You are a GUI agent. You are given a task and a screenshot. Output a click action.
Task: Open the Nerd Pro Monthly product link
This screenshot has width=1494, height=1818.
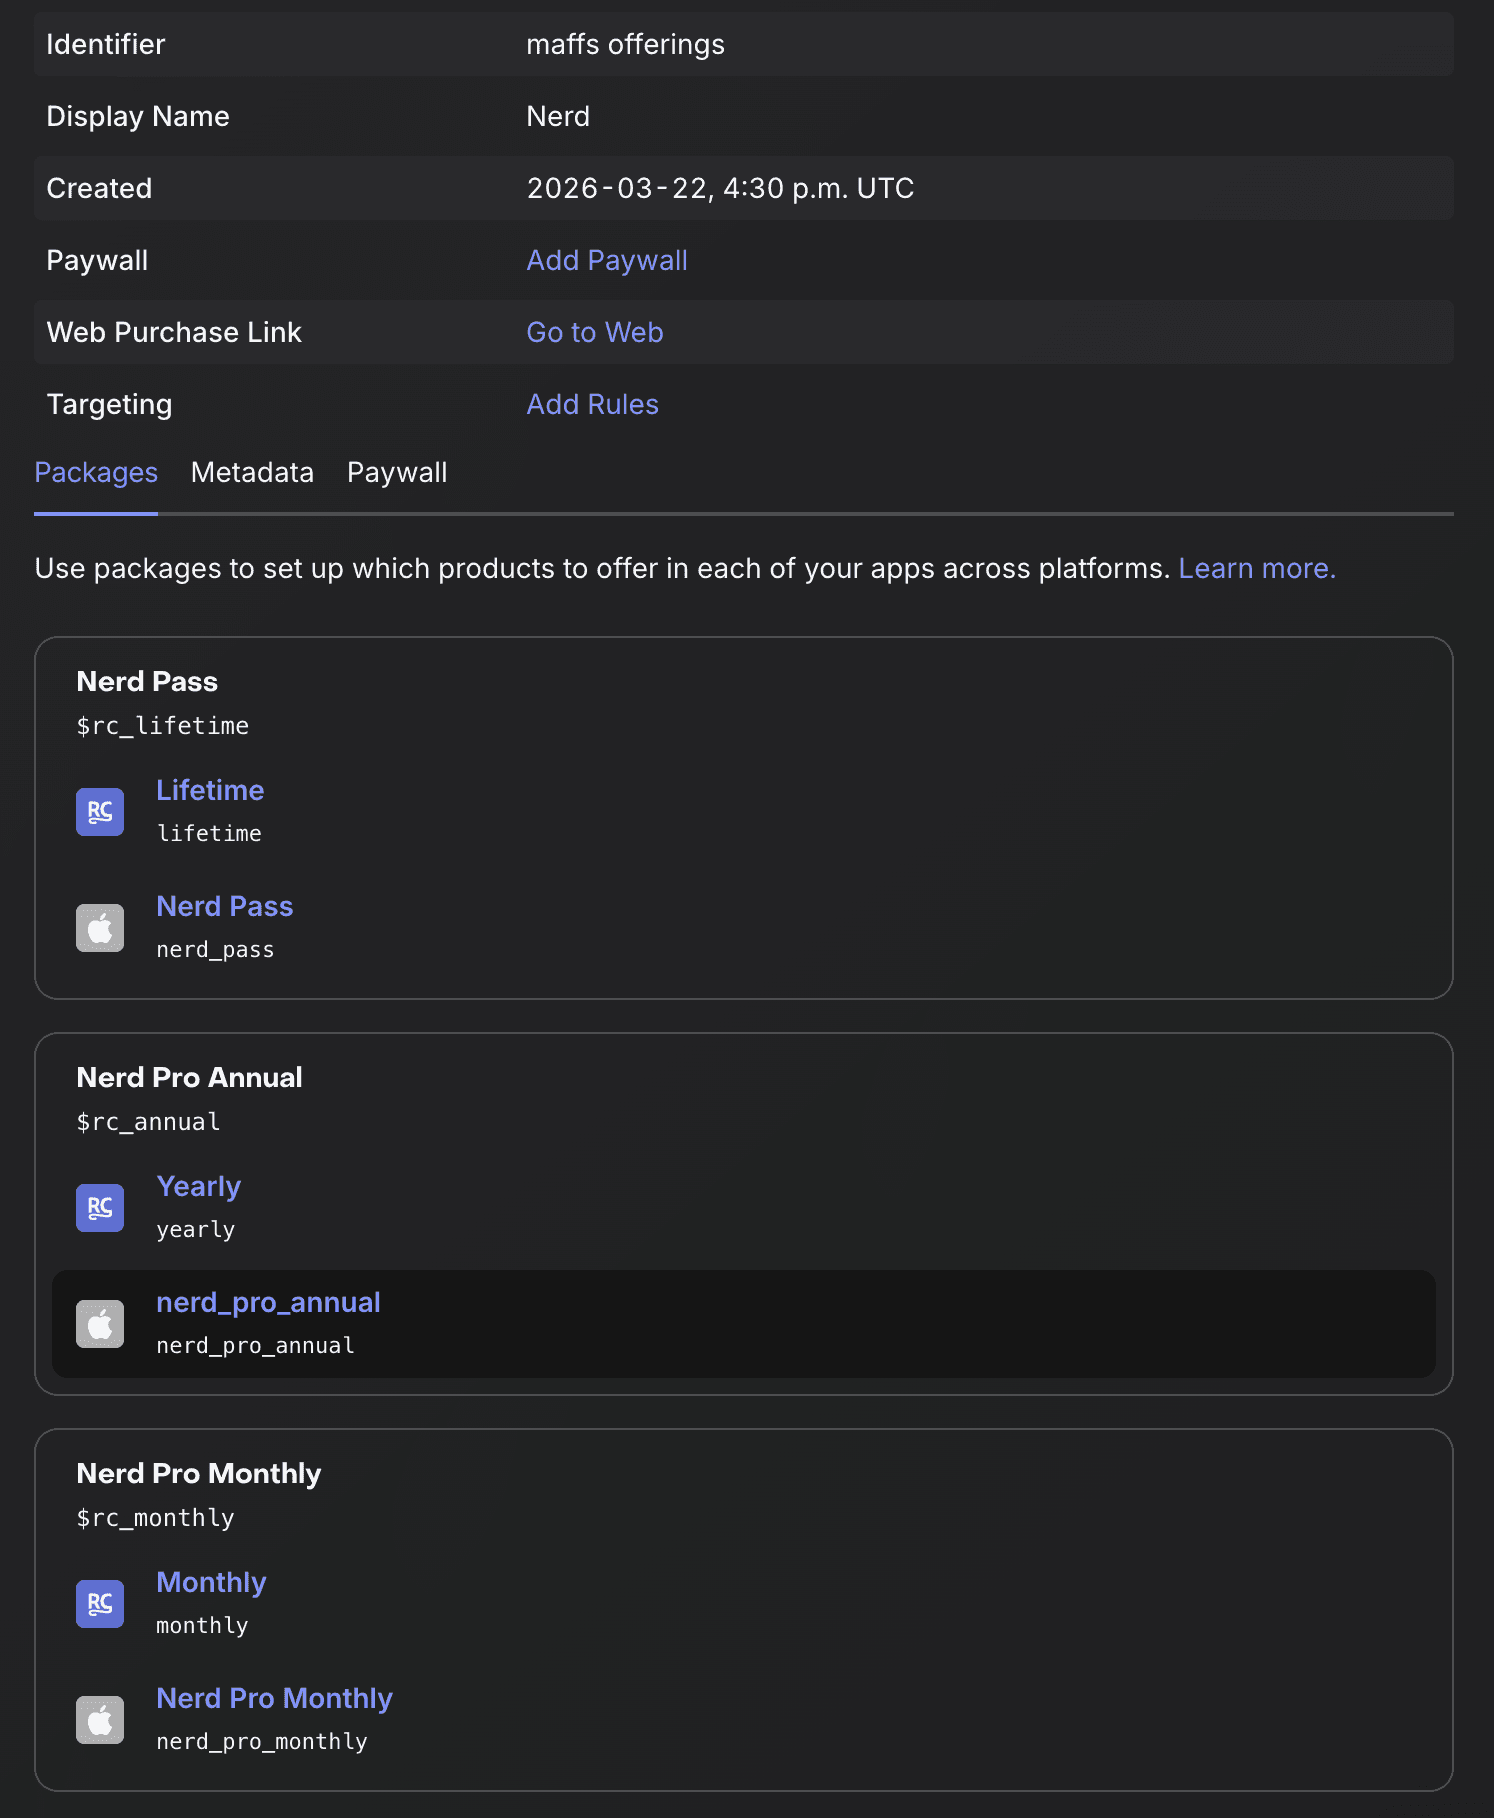click(x=274, y=1698)
